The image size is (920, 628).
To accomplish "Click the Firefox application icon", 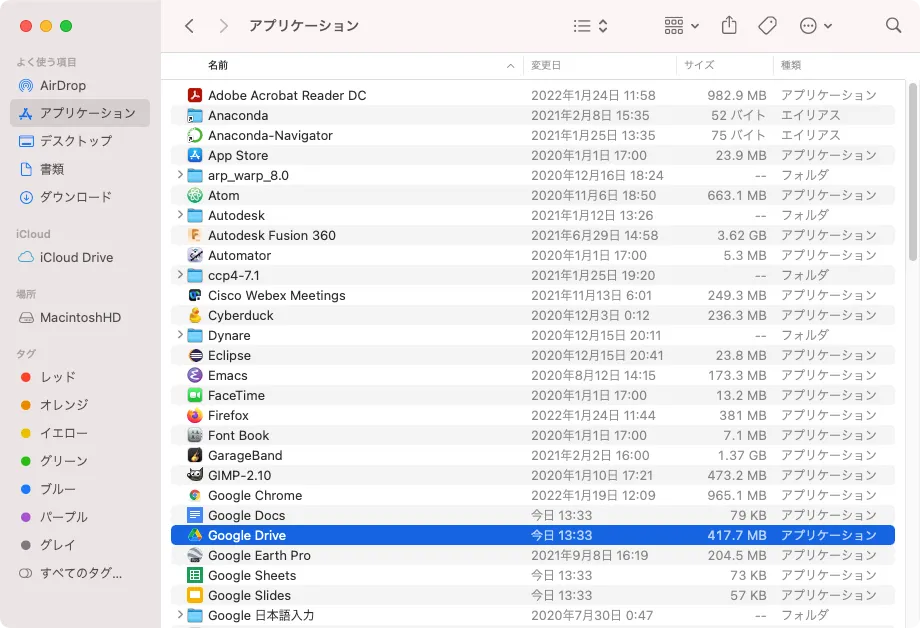I will [195, 415].
